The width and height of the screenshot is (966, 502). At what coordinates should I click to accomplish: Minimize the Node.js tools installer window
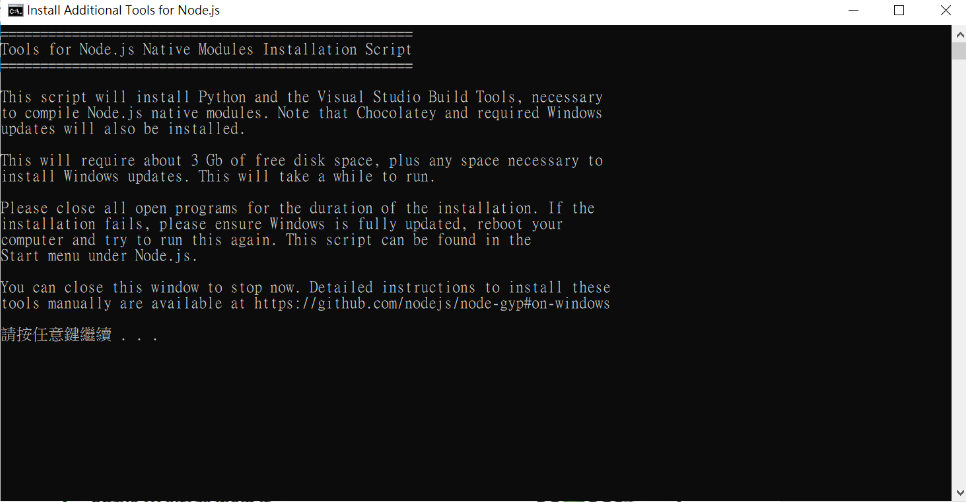pyautogui.click(x=853, y=10)
